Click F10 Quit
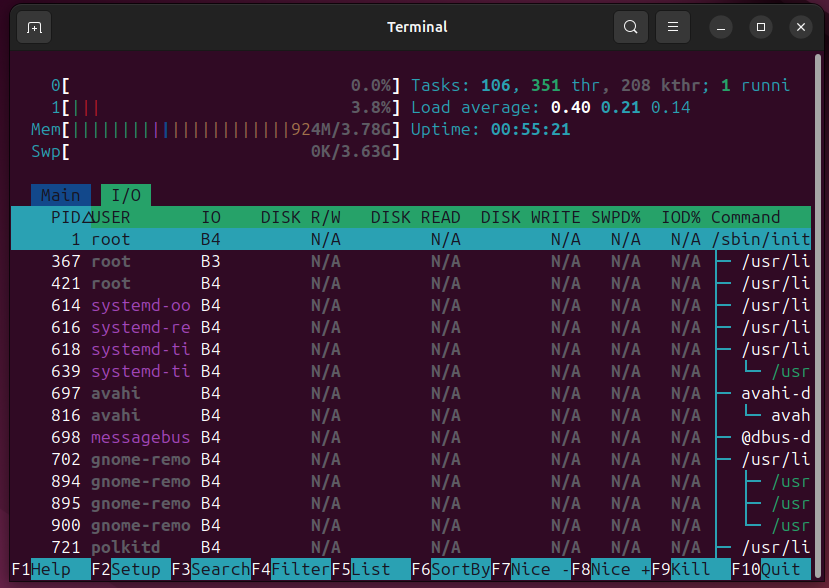Image resolution: width=829 pixels, height=588 pixels. pos(771,569)
